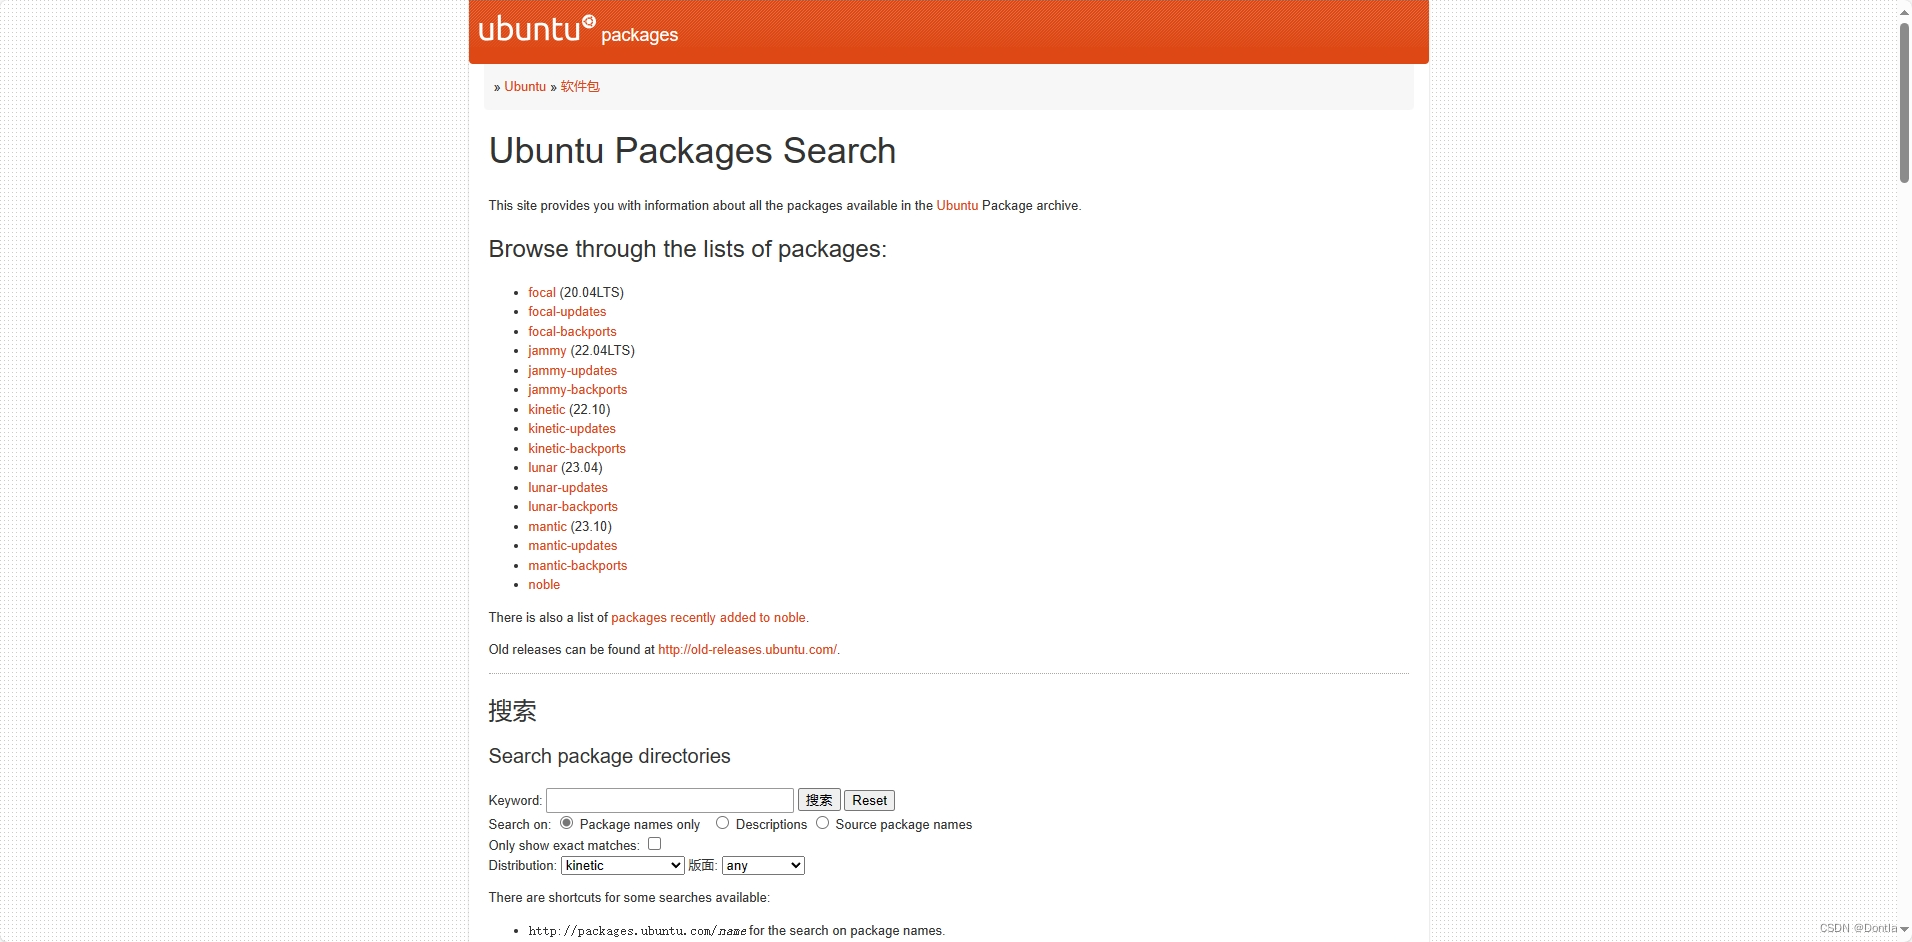Open jammy-updates package list
This screenshot has width=1912, height=942.
pyautogui.click(x=572, y=371)
